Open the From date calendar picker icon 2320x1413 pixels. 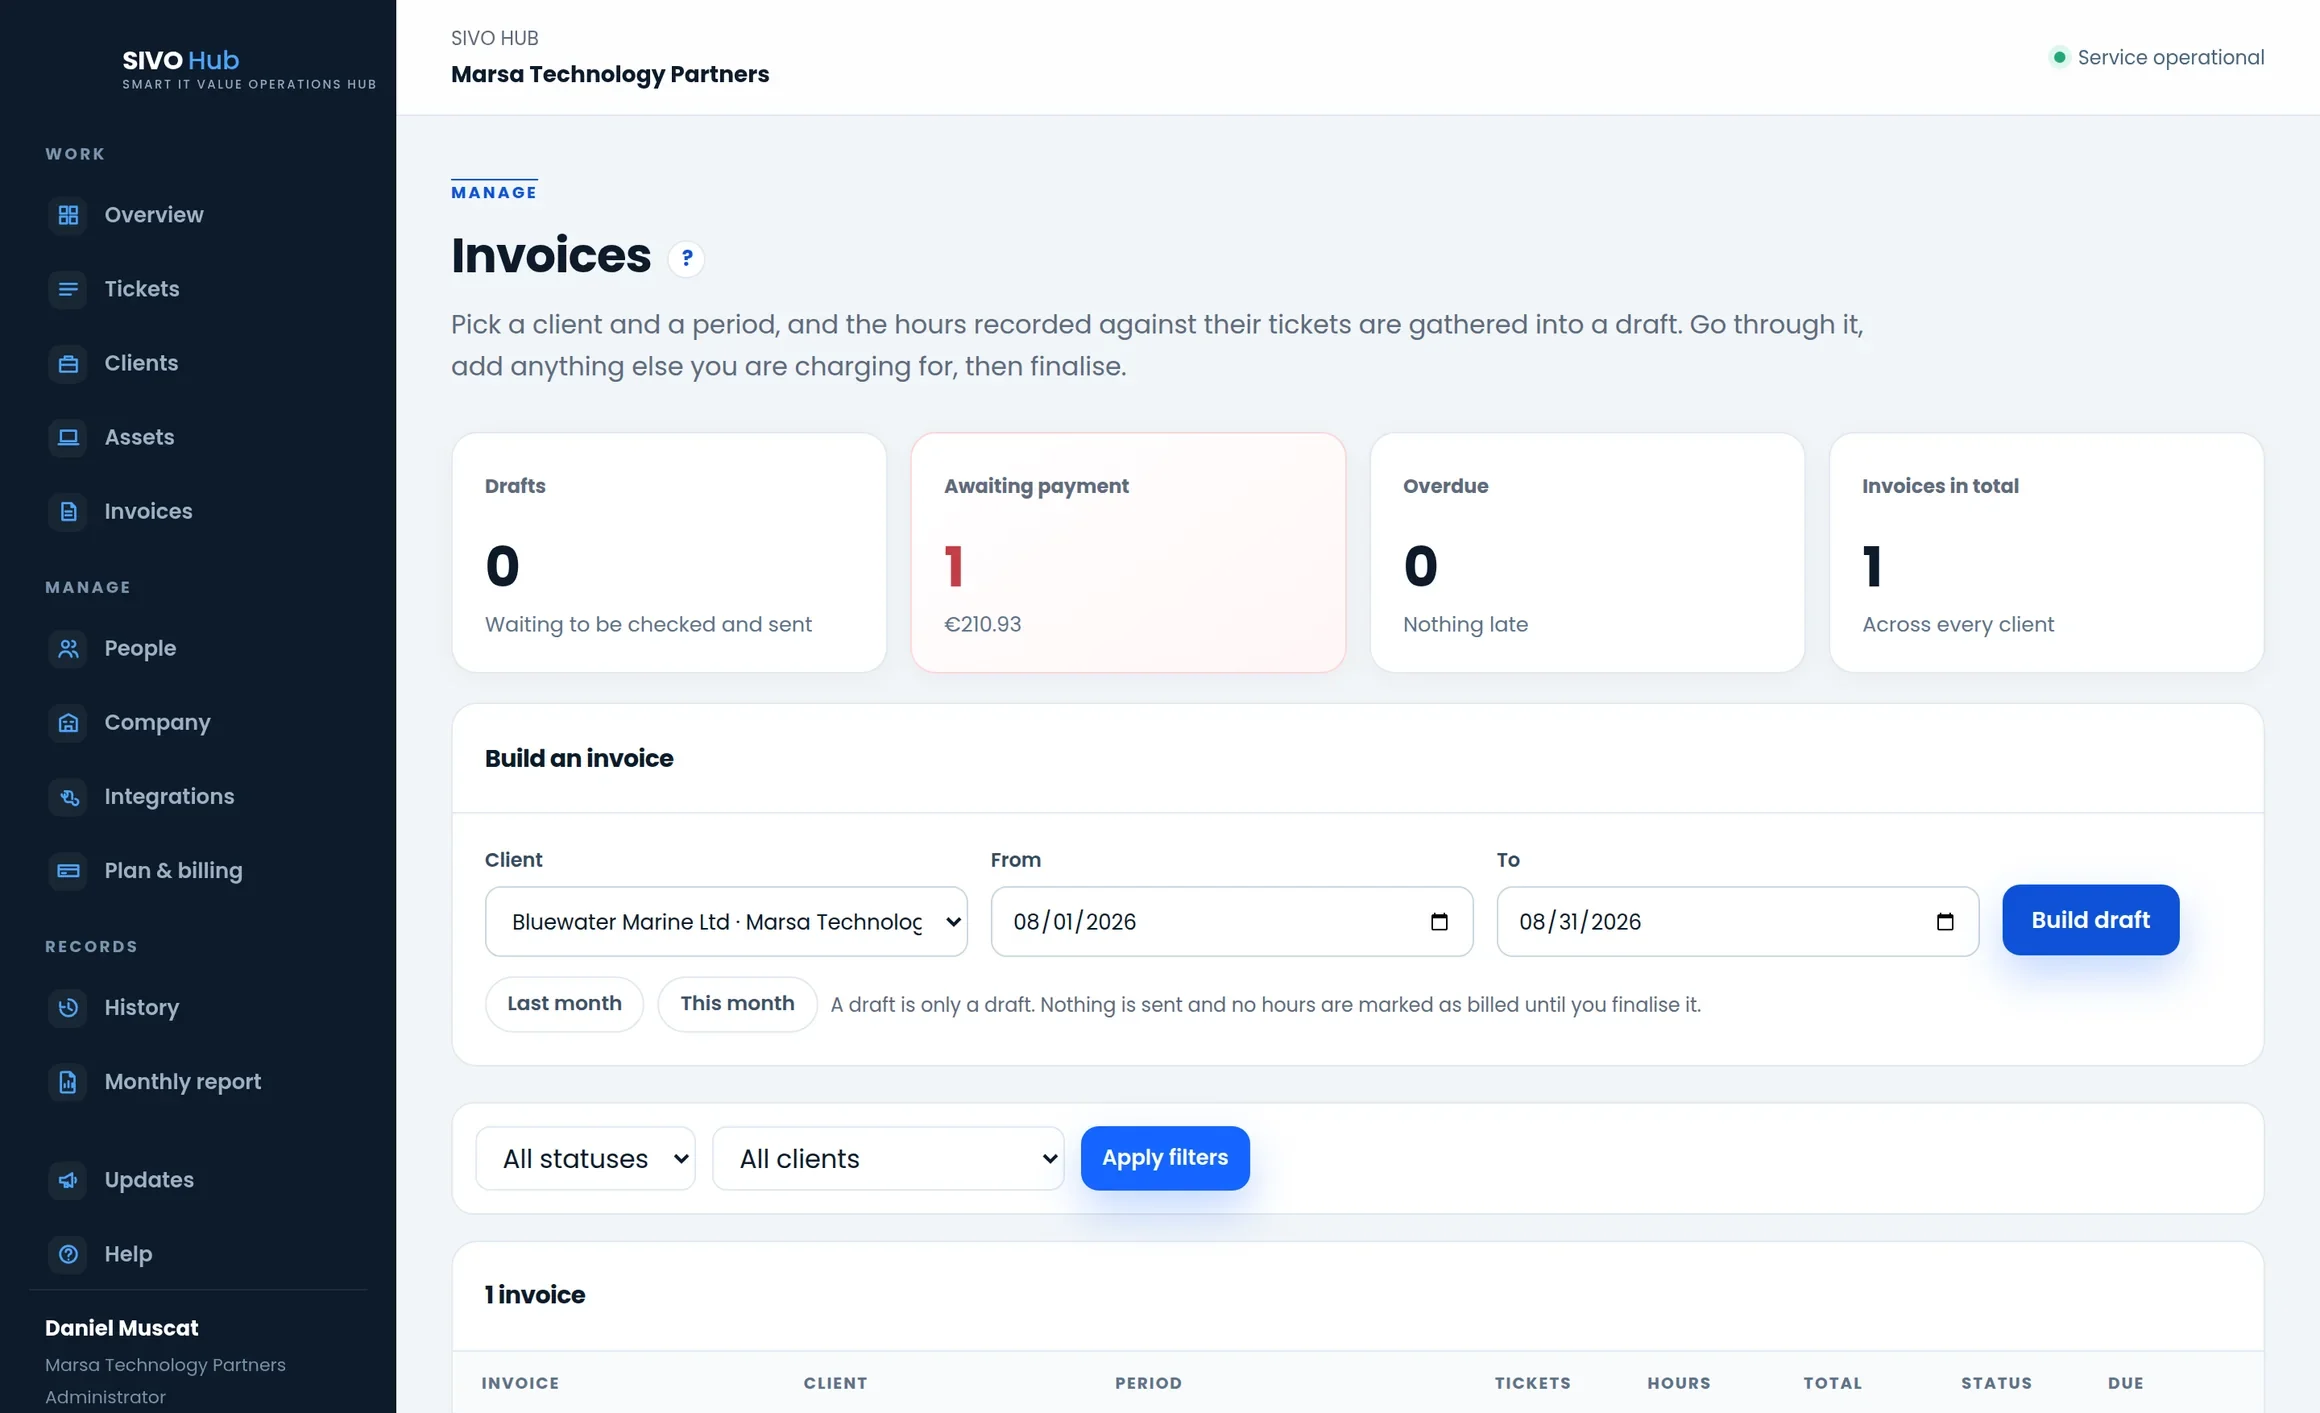point(1439,921)
